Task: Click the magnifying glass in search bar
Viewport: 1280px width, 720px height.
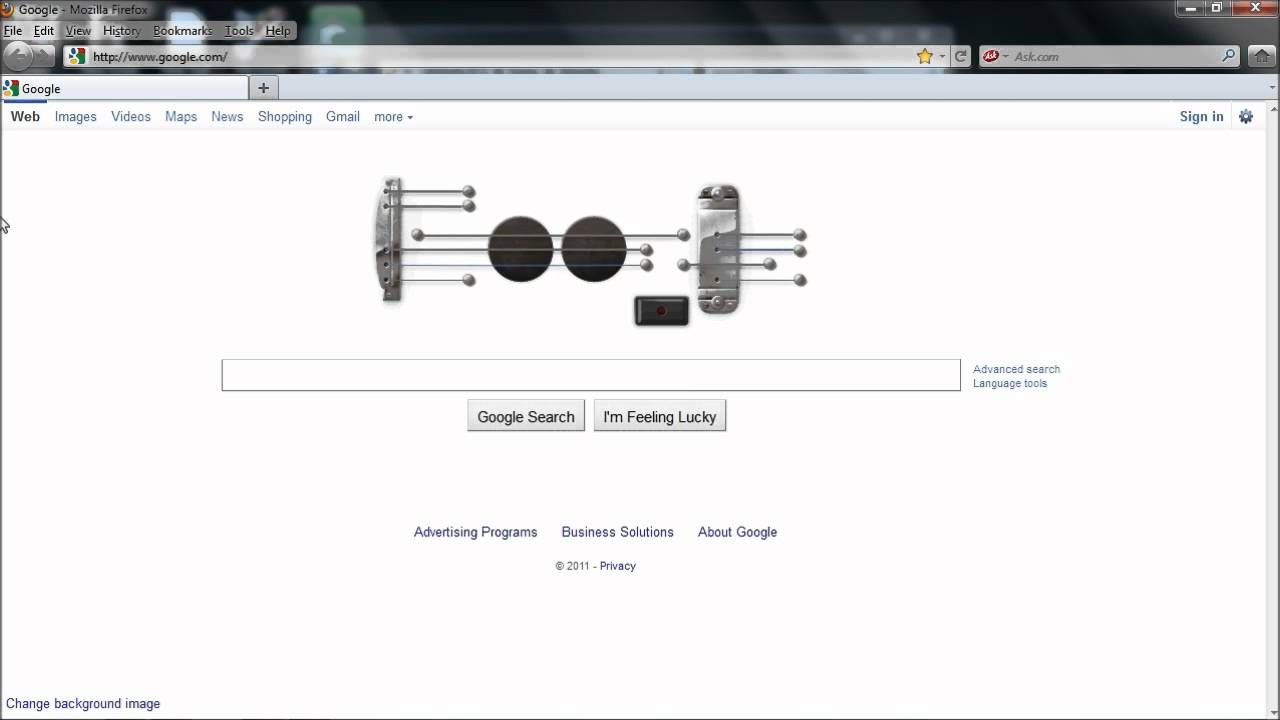Action: click(1229, 56)
